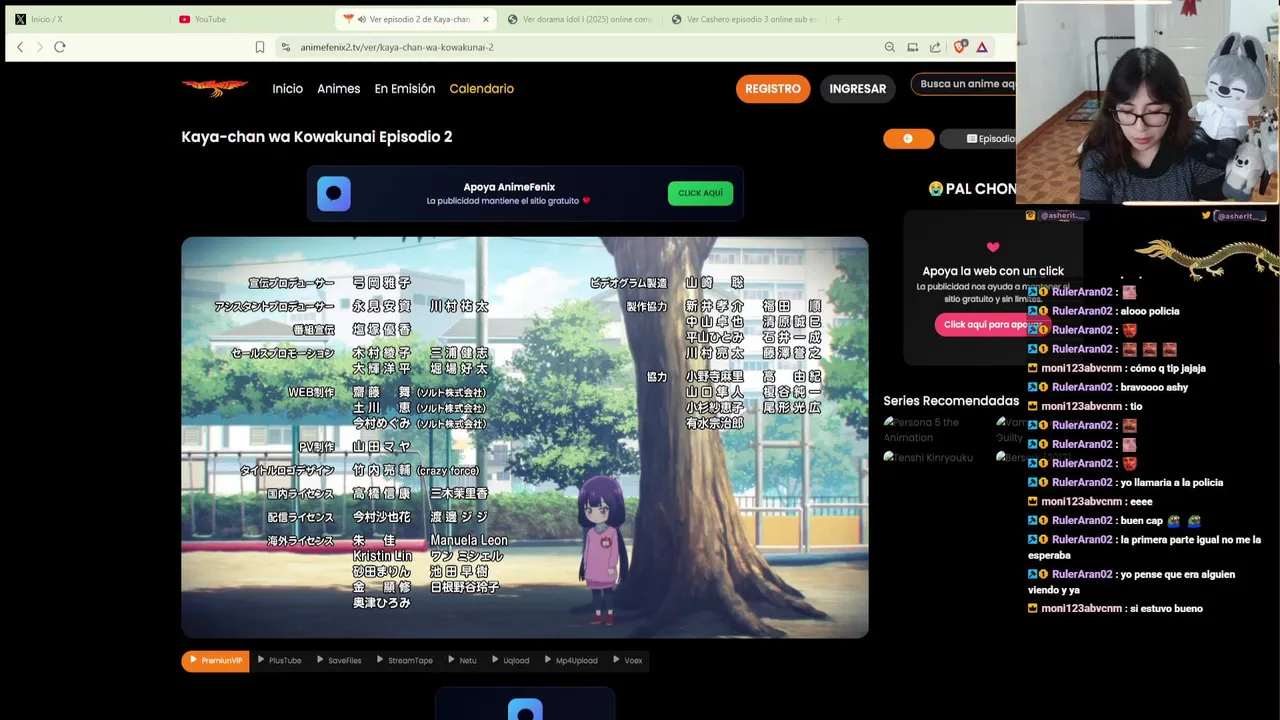Click the Series Recomendadas heading

click(951, 401)
